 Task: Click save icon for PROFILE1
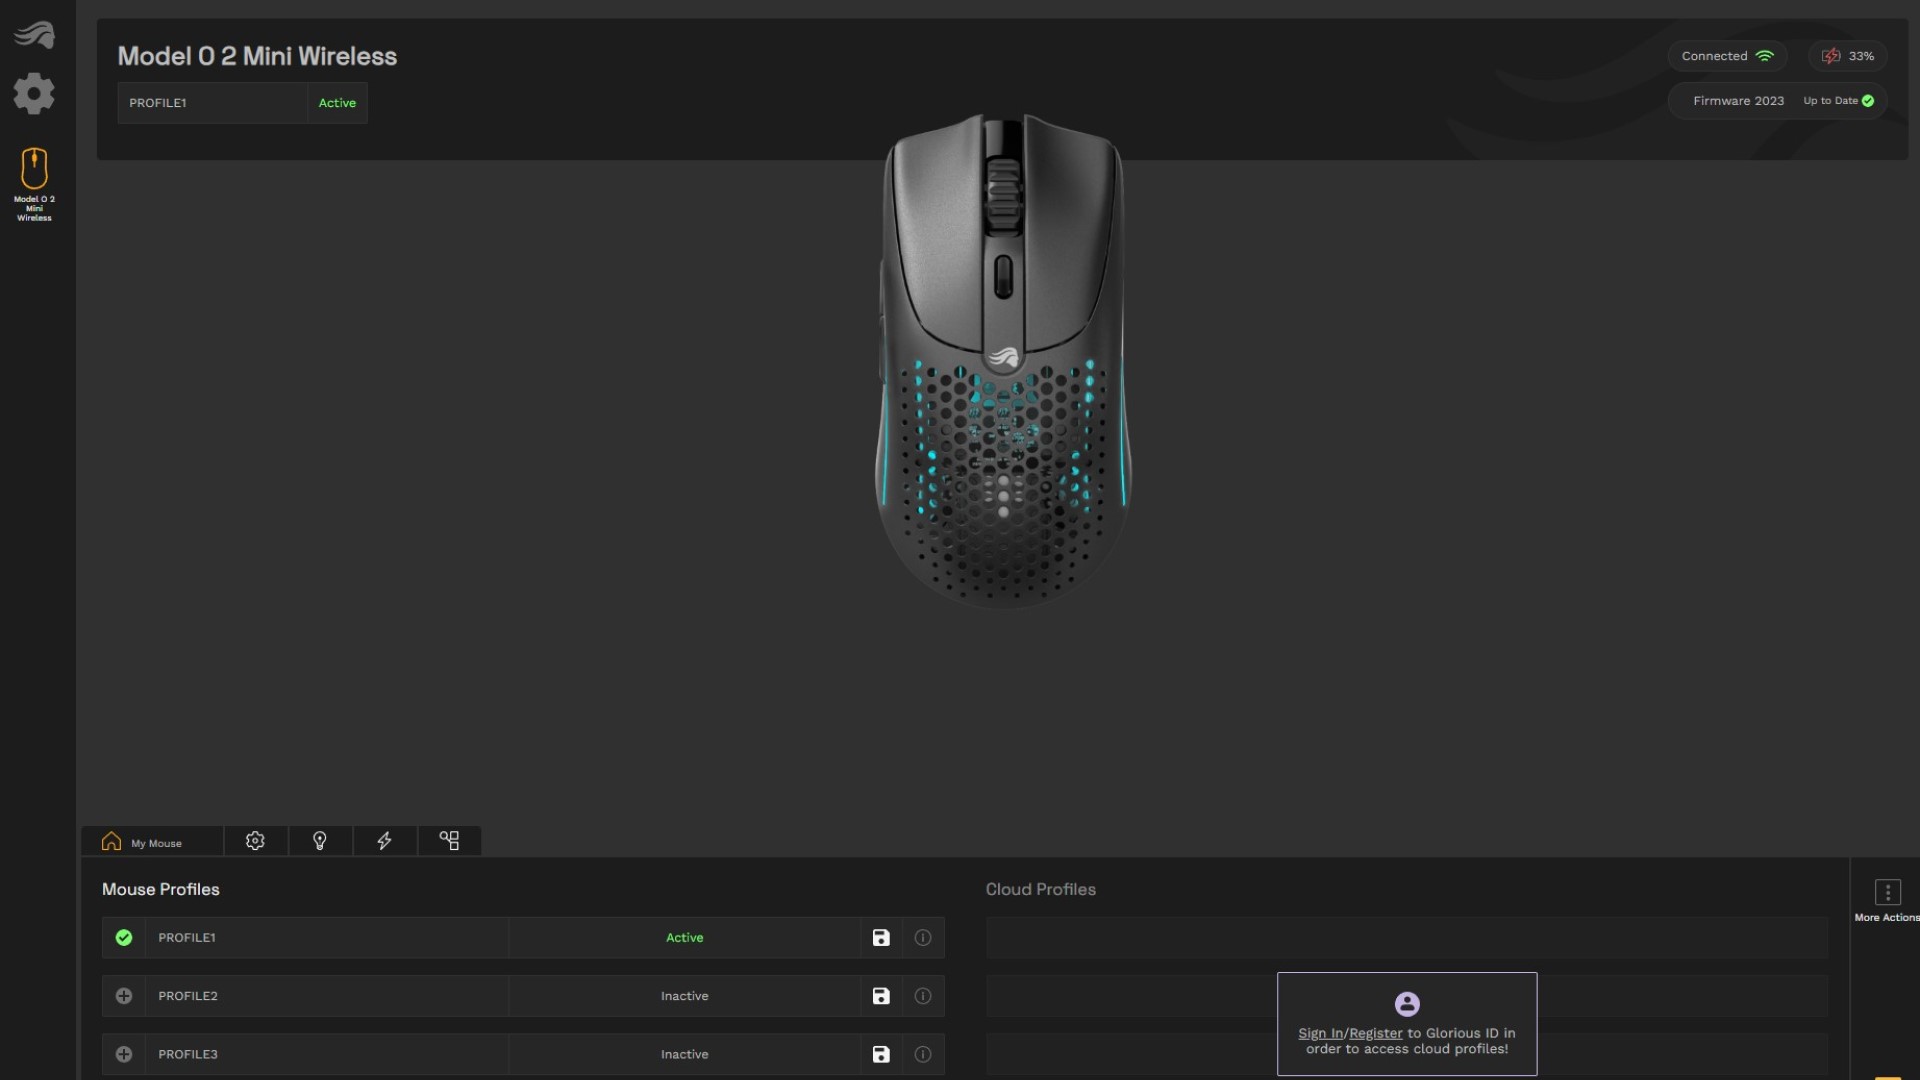click(x=881, y=936)
